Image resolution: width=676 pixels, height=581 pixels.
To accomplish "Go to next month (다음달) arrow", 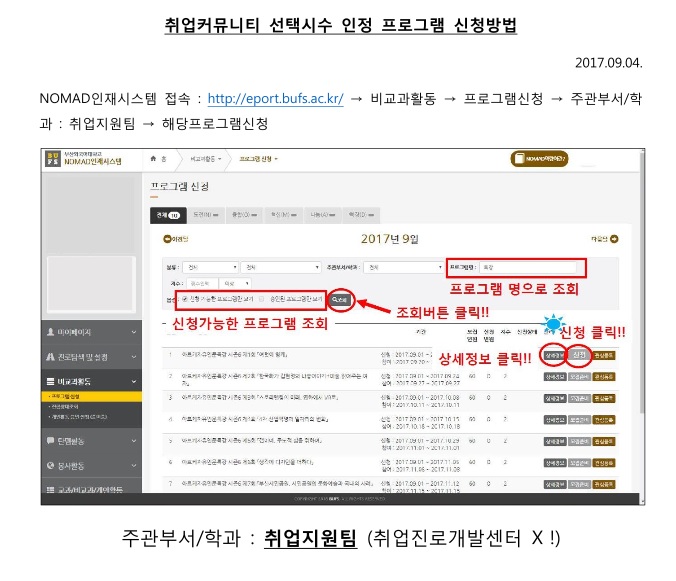I will (x=605, y=238).
